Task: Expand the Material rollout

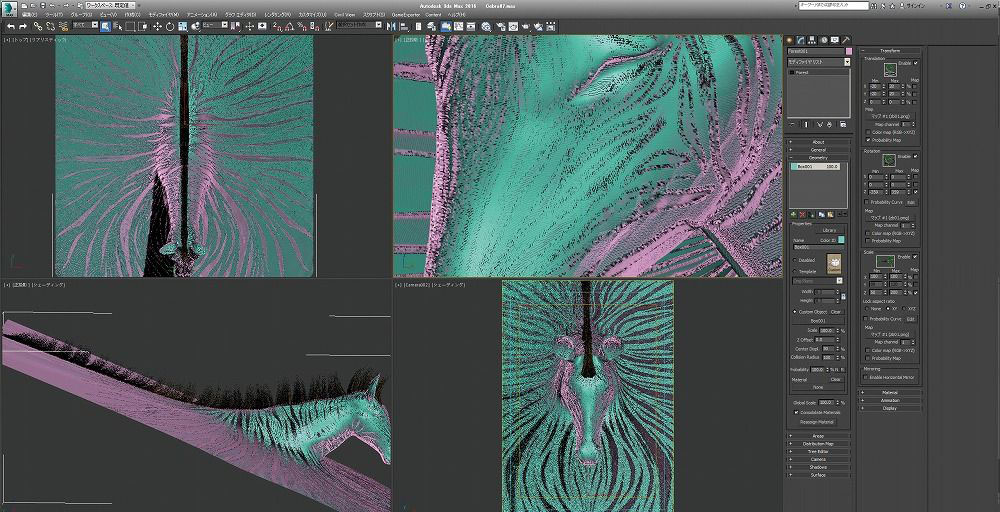Action: 889,392
